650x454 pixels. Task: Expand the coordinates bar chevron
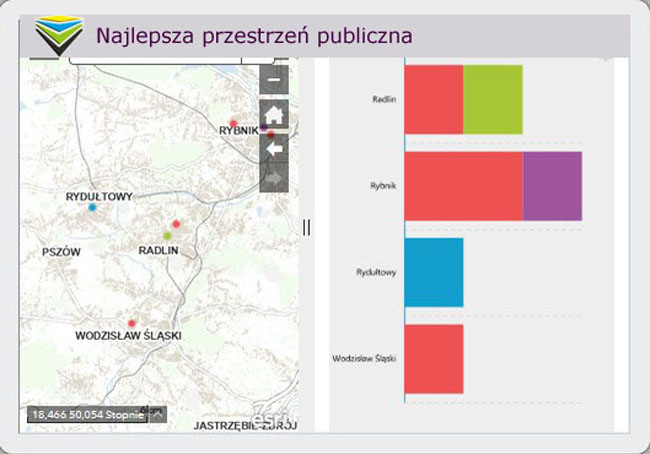[157, 414]
